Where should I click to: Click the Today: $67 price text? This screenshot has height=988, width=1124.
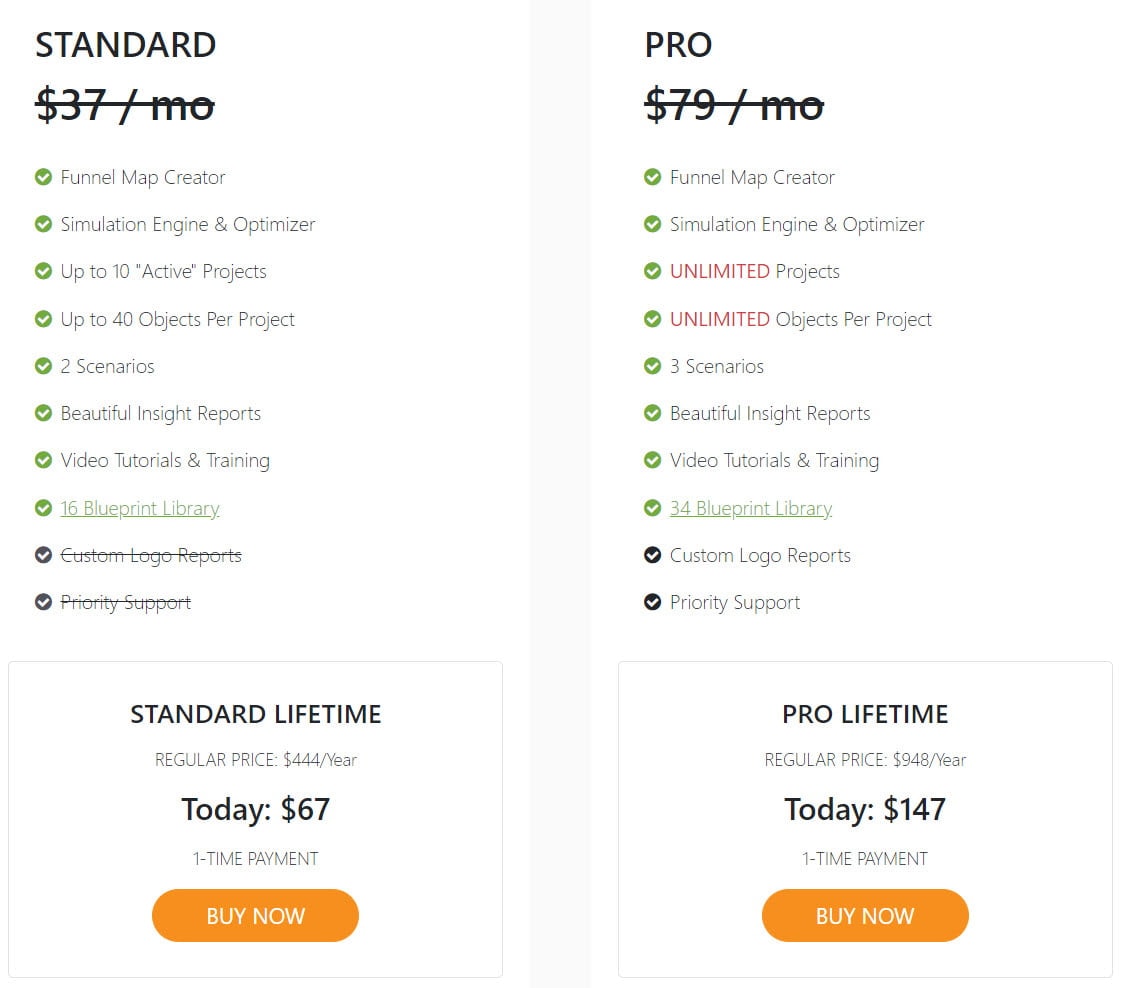pyautogui.click(x=255, y=809)
